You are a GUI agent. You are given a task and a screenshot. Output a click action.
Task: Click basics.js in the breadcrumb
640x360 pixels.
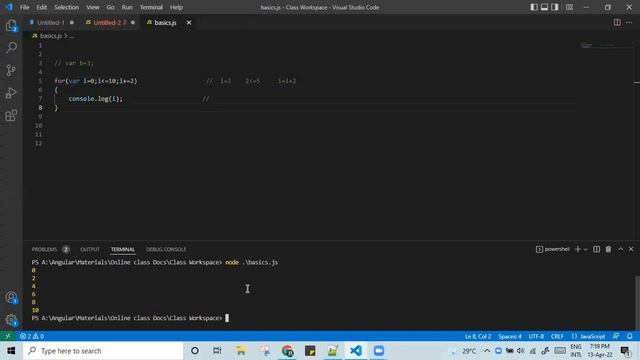[51, 36]
